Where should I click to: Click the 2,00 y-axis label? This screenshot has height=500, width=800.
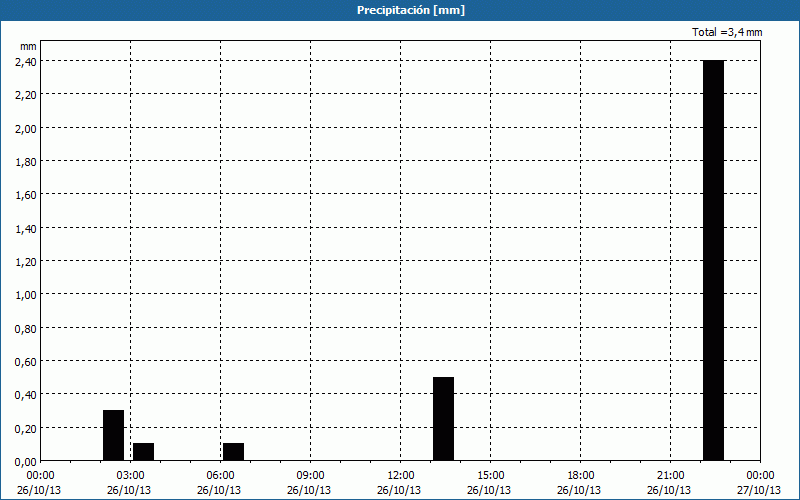[x=26, y=128]
